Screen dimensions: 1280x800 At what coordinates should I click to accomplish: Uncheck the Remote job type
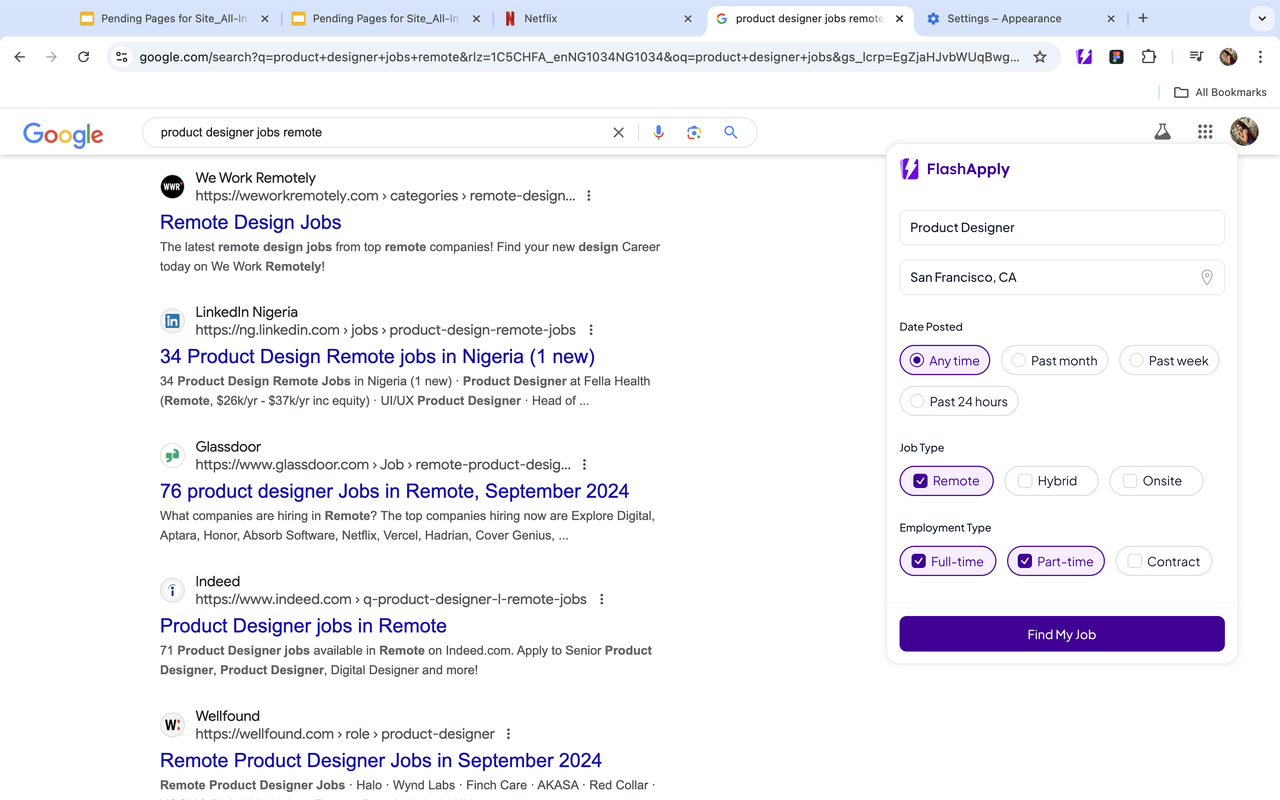click(x=946, y=481)
